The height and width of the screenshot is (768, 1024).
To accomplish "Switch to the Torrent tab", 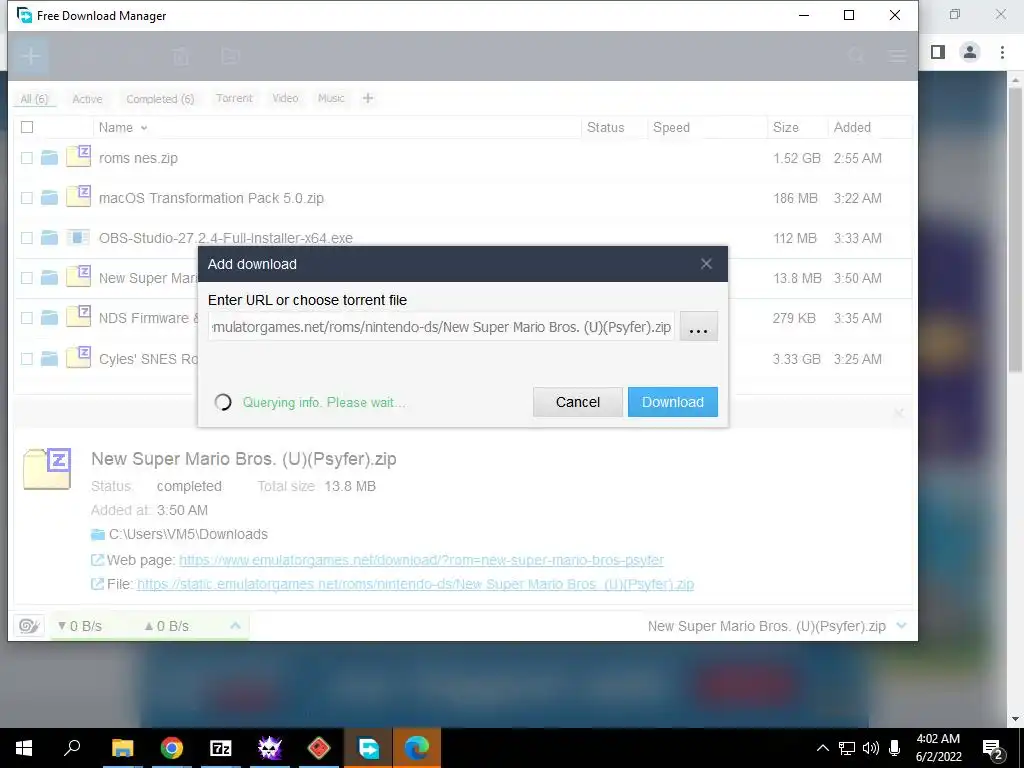I will tap(234, 98).
